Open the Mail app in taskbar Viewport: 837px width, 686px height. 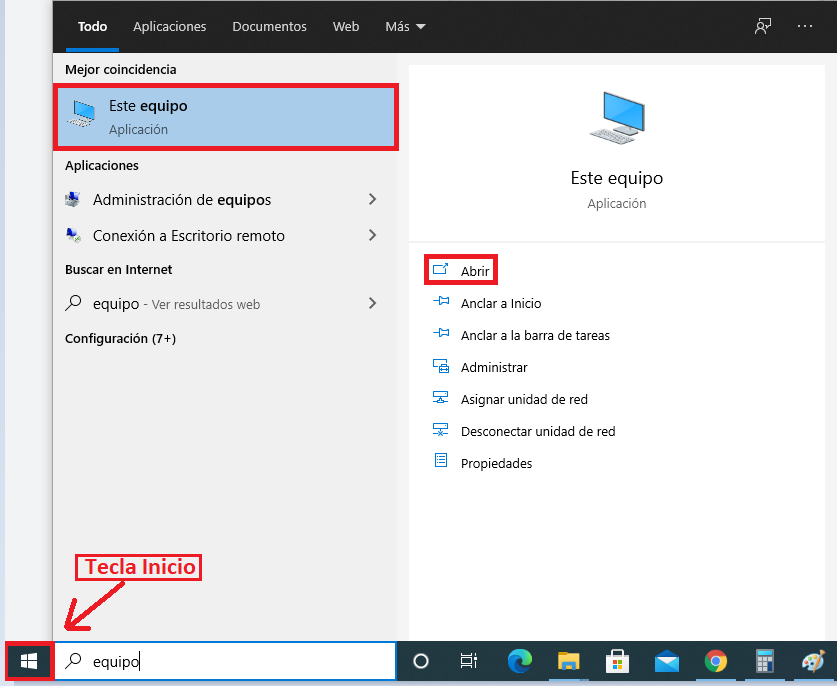[x=667, y=662]
